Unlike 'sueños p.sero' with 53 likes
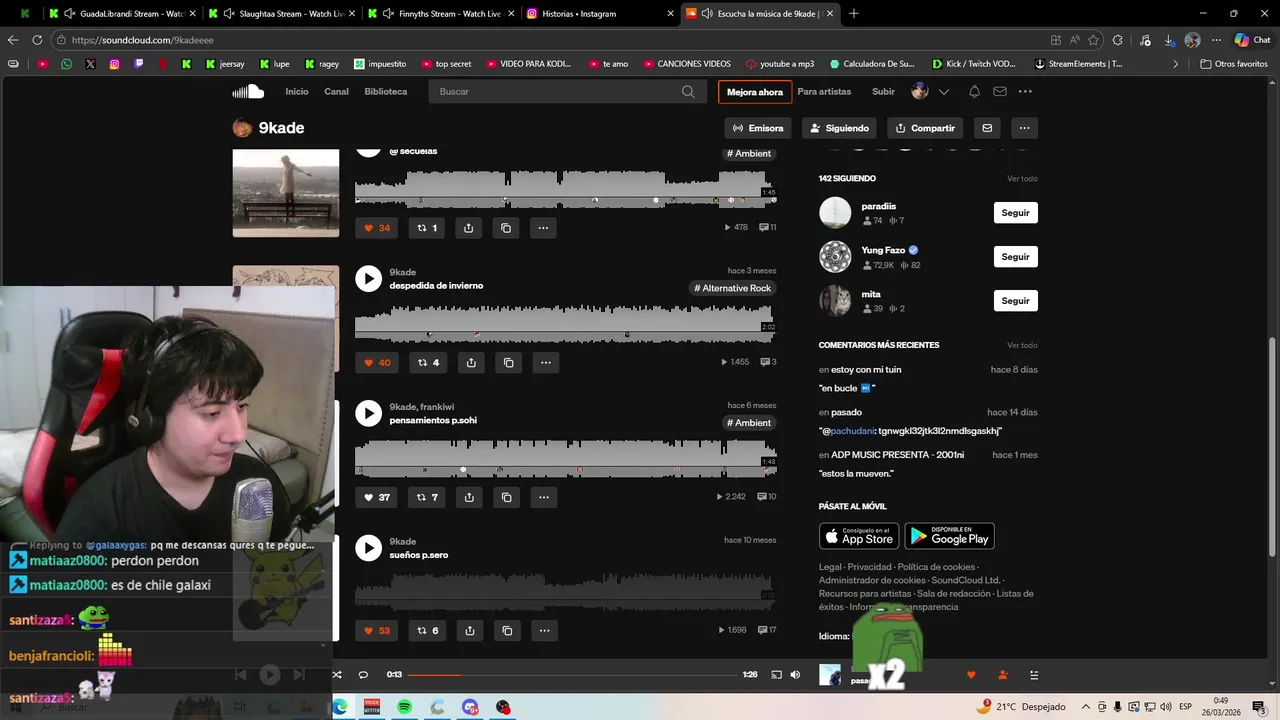 pos(377,630)
